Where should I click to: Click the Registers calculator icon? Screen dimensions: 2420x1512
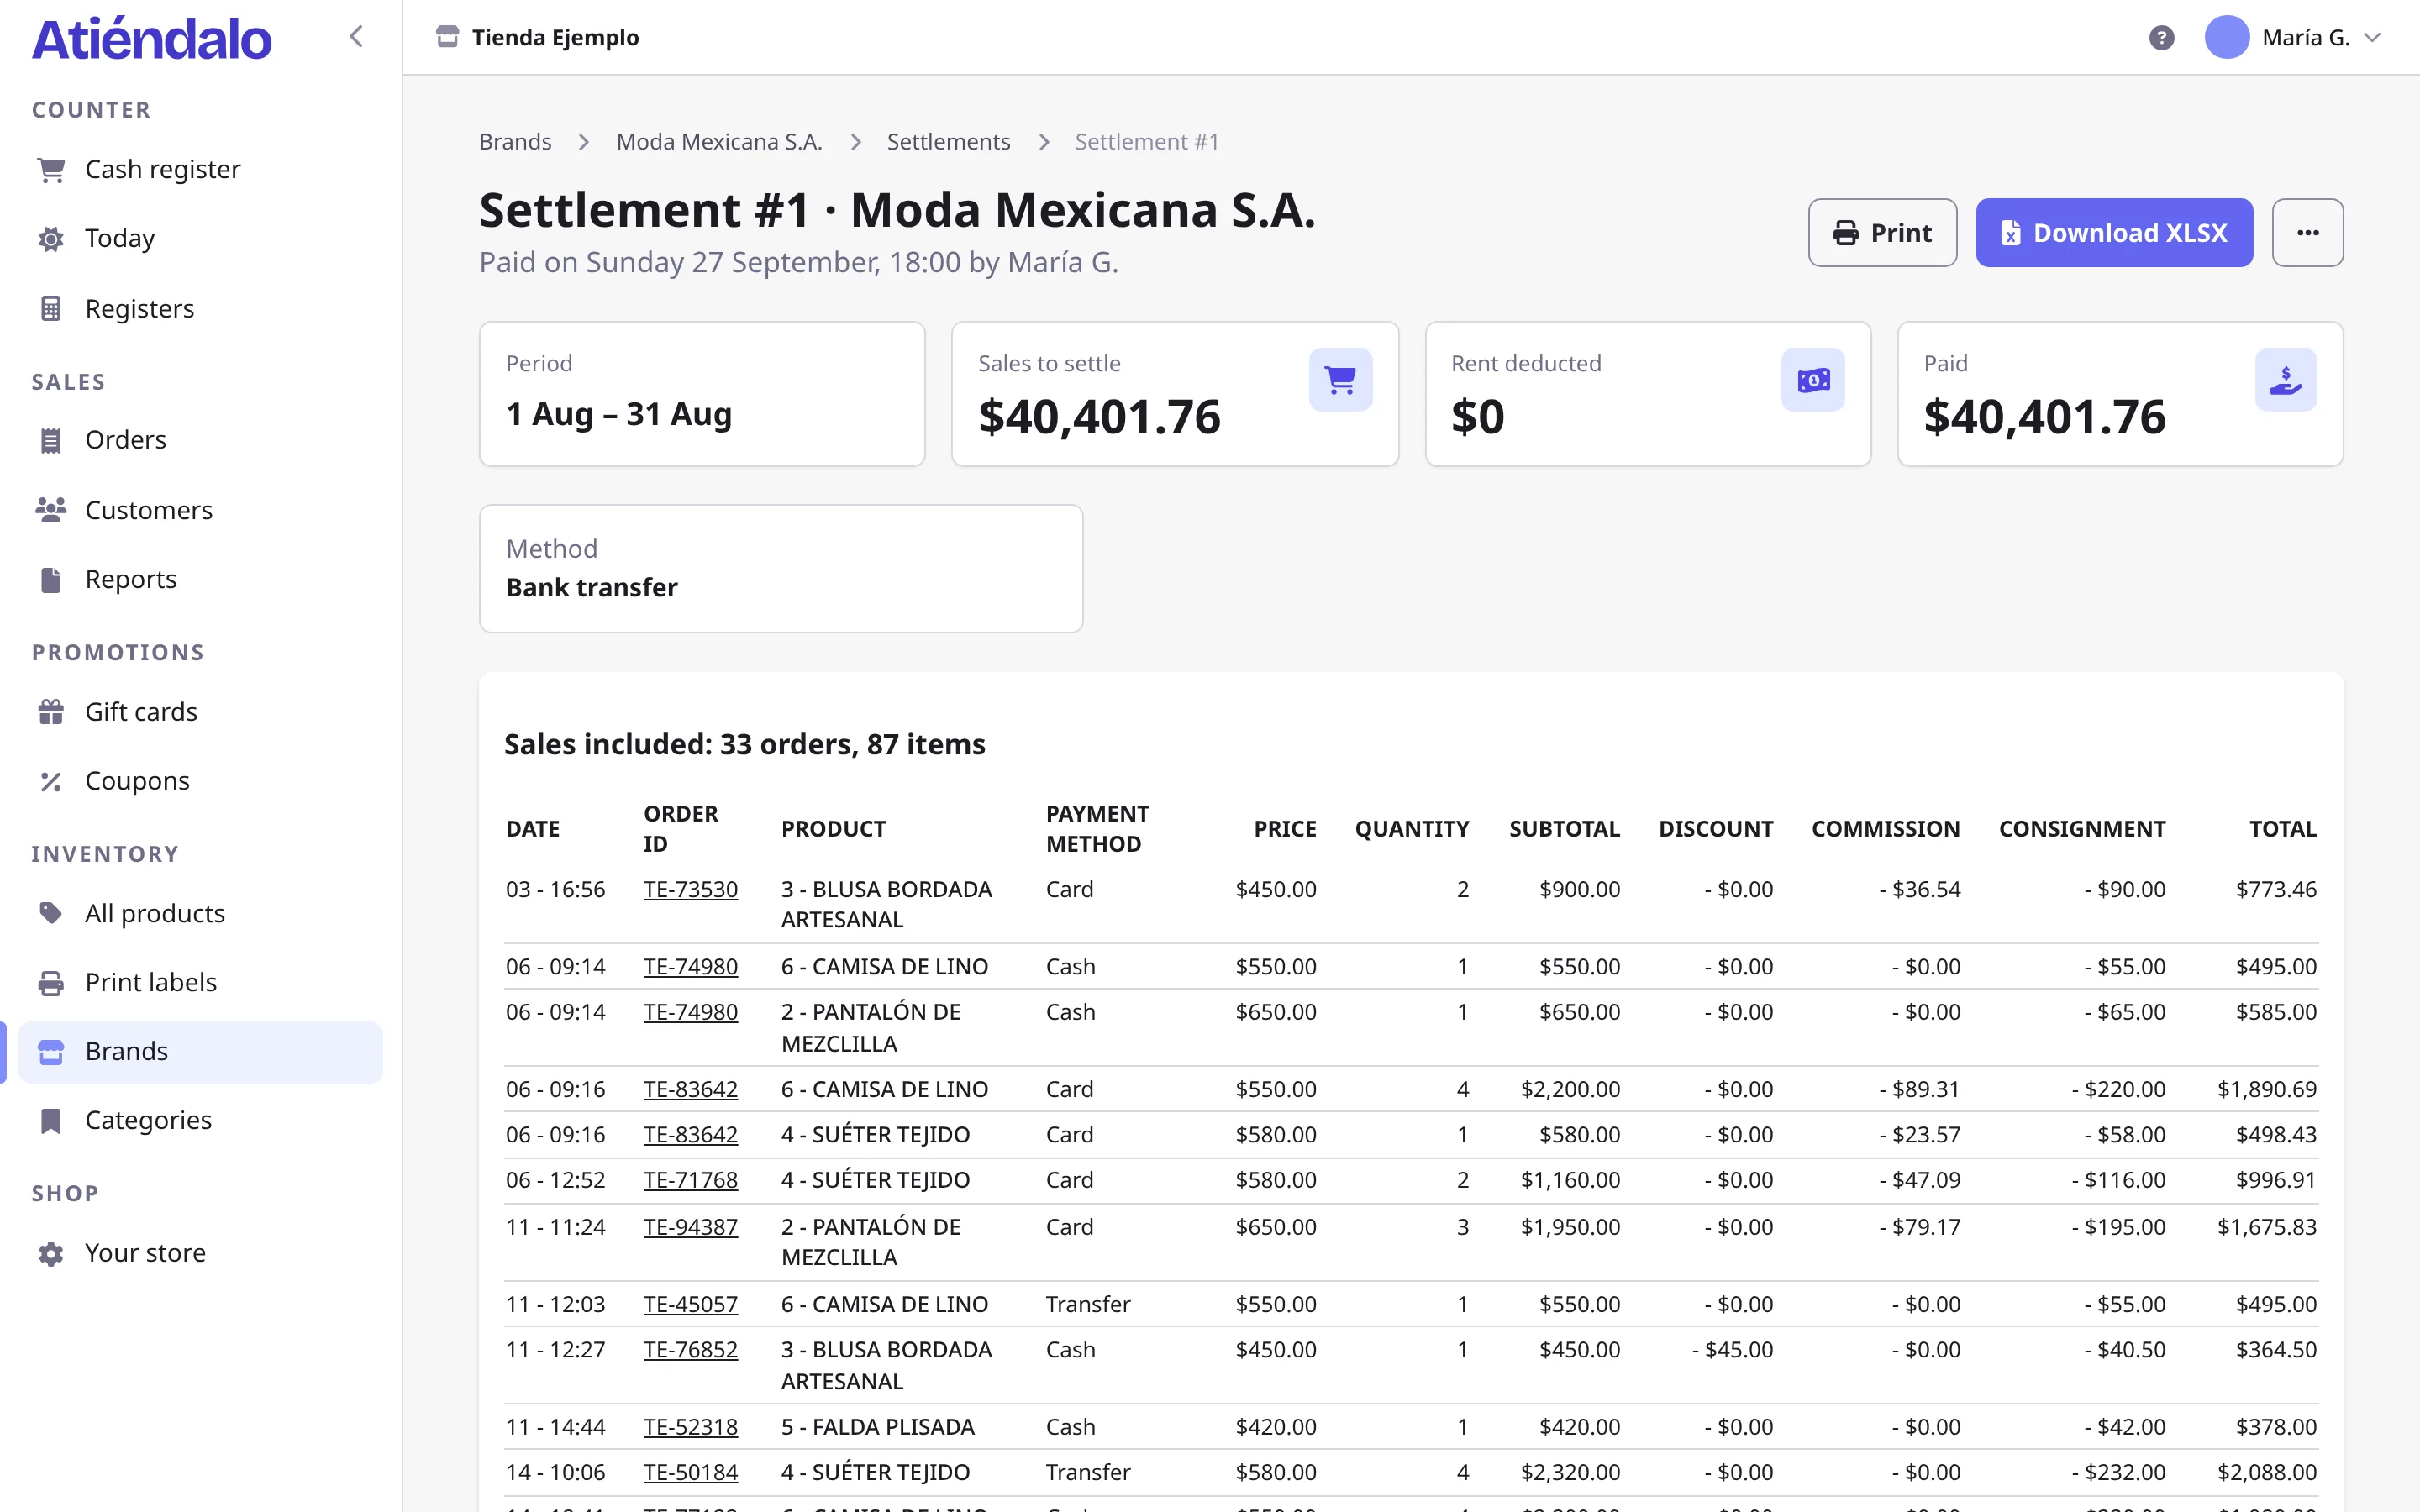(51, 308)
